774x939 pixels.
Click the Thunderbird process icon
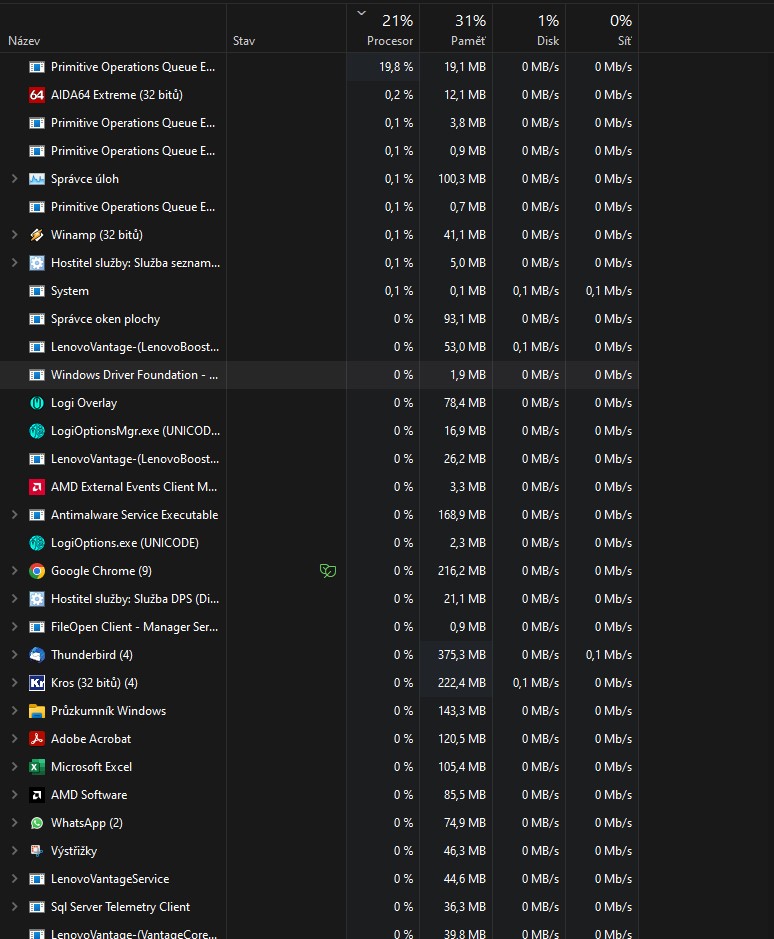pos(37,655)
